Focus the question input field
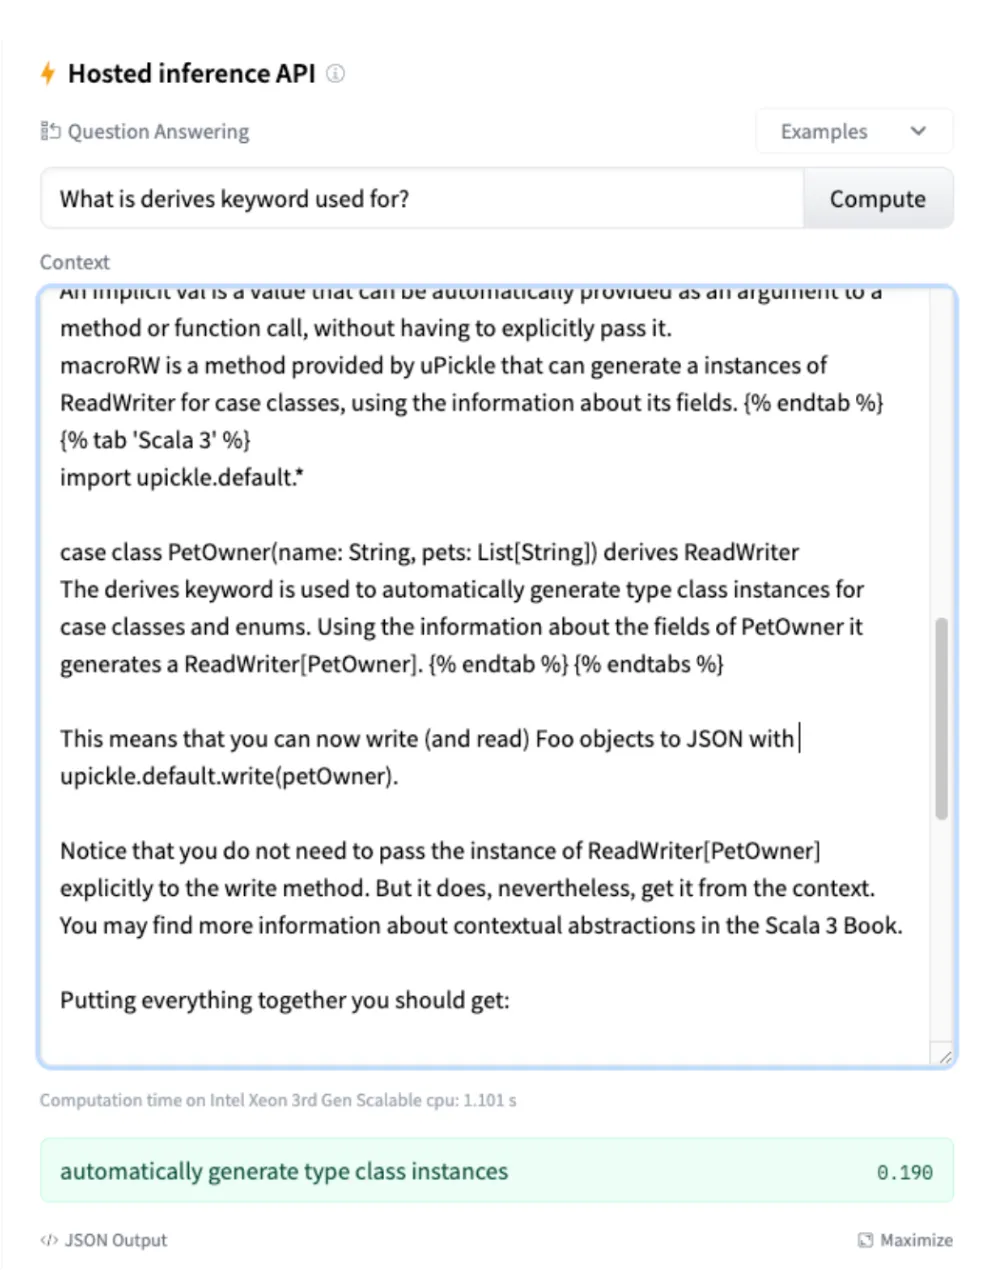The image size is (998, 1270). coord(422,199)
